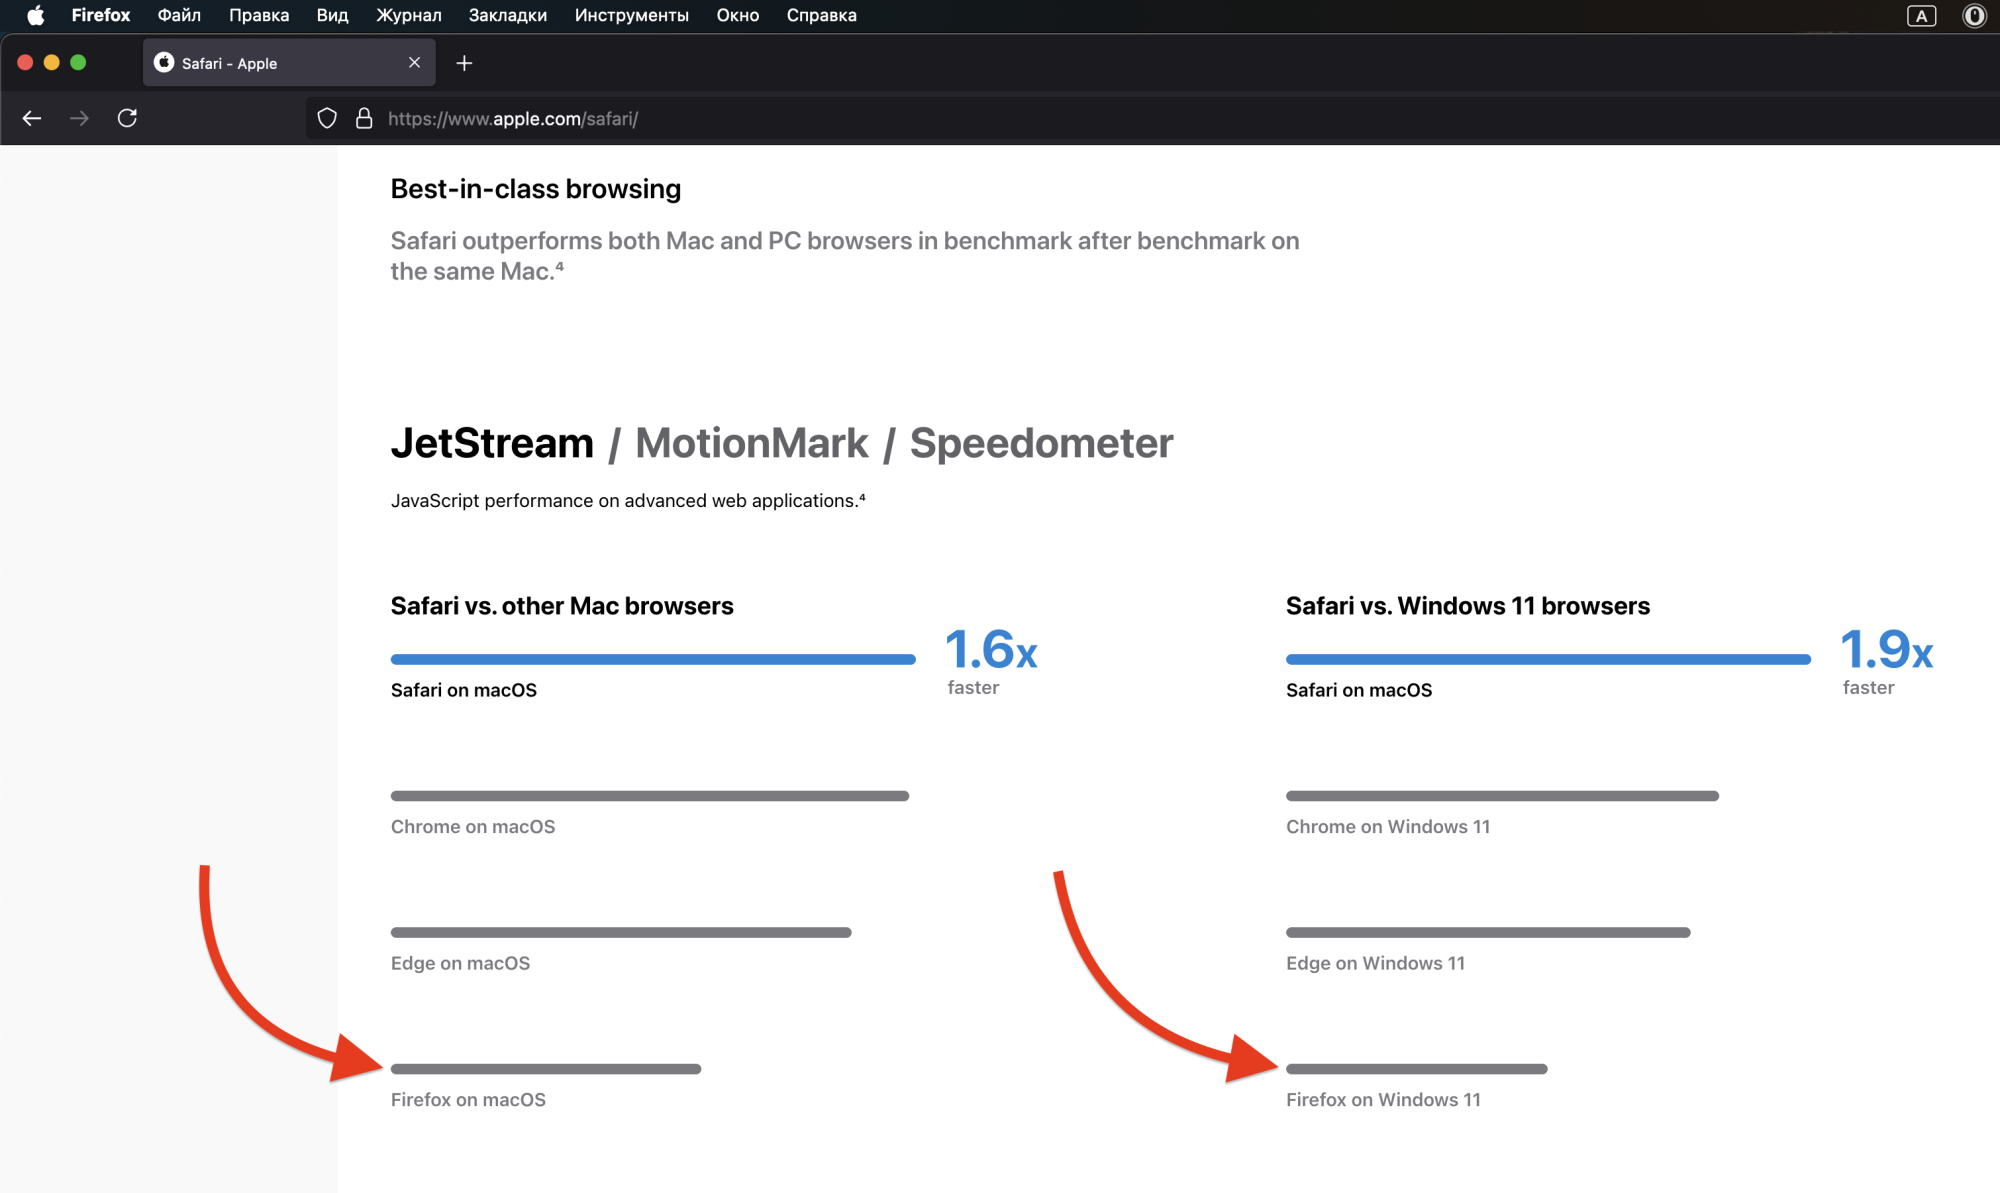Click the Firefox on Windows 11 label

coord(1383,1100)
